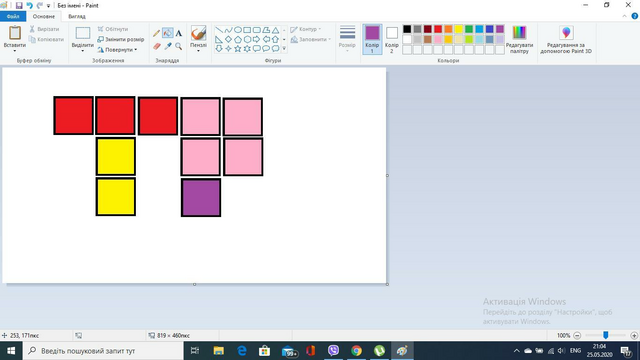The height and width of the screenshot is (360, 640).
Task: Choose the five-point star shape
Action: coord(238,49)
